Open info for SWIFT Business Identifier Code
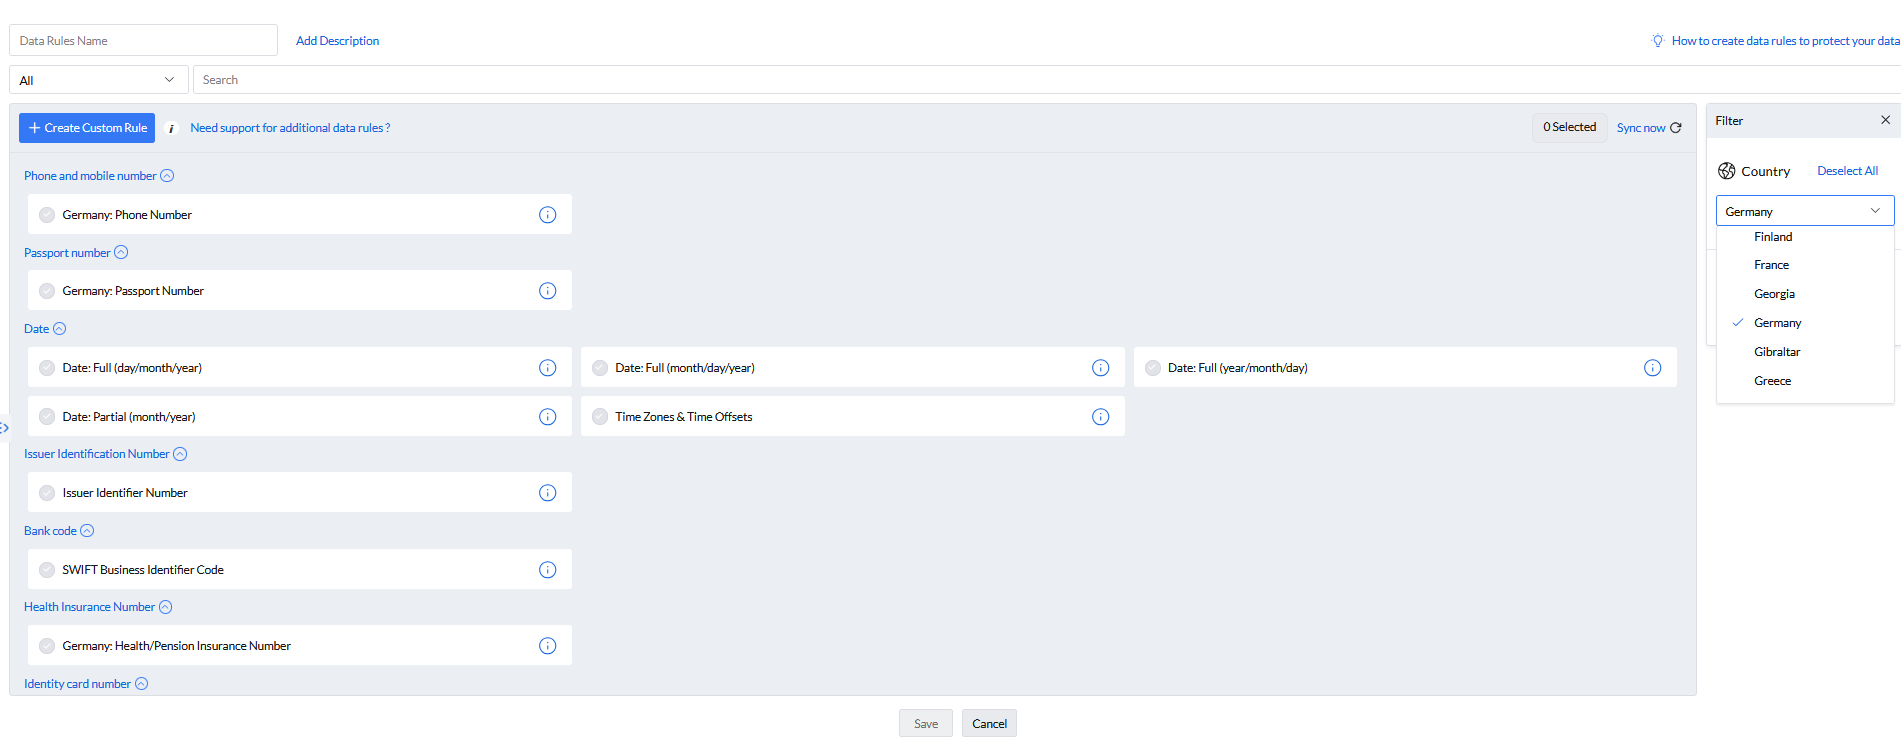The height and width of the screenshot is (745, 1901). pos(547,570)
